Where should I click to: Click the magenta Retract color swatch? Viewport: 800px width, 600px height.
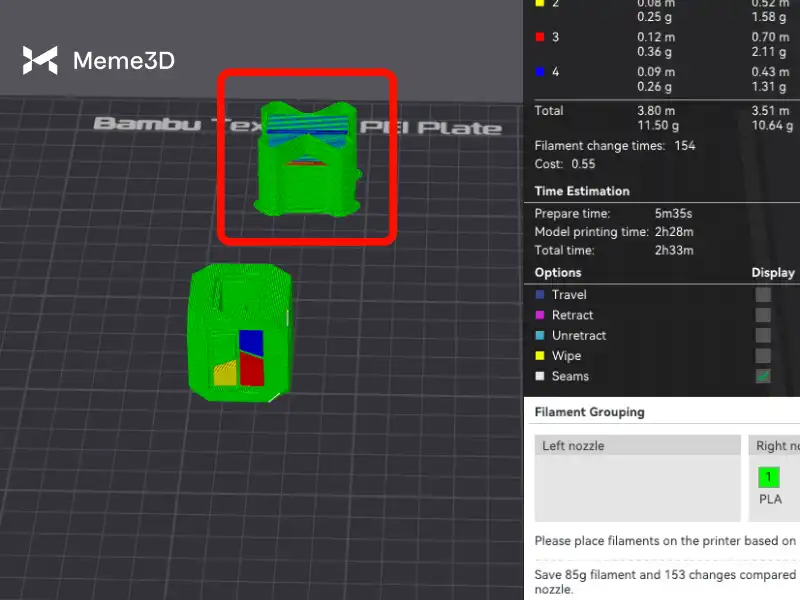(x=540, y=315)
